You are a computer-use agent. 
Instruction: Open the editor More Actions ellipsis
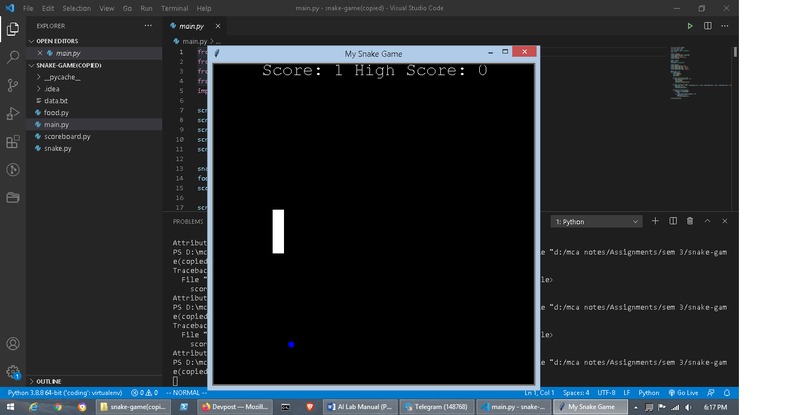click(725, 26)
